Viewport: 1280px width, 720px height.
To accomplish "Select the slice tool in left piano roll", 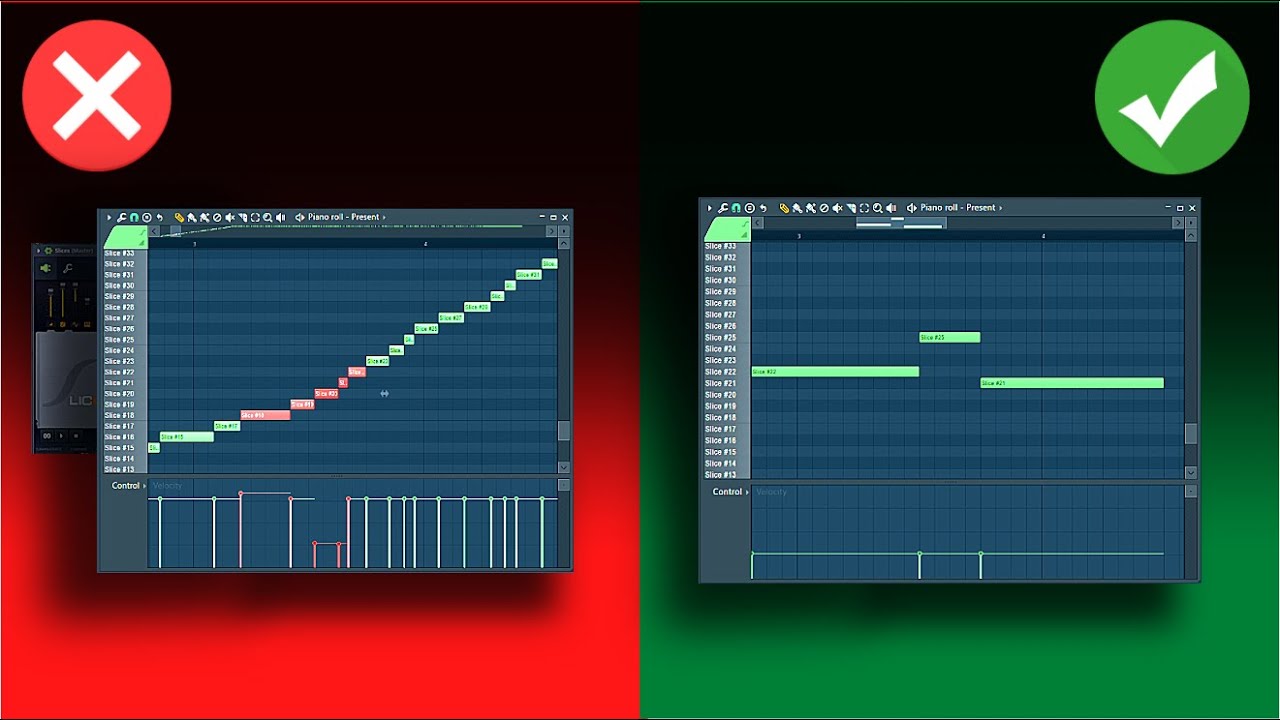I will point(242,217).
